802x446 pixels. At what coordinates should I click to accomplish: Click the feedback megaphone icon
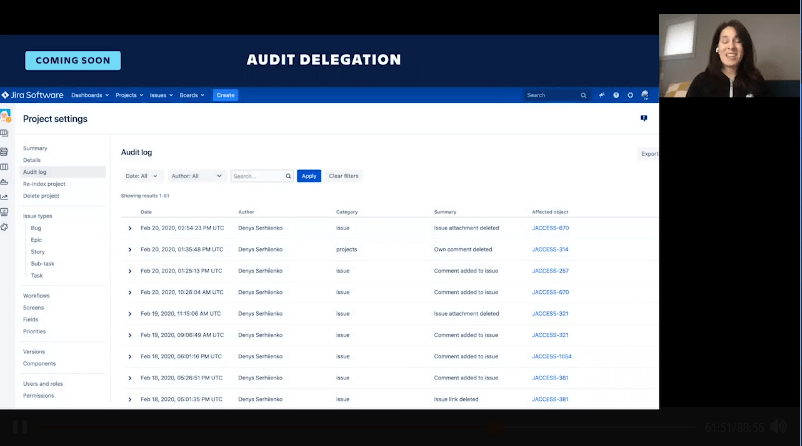point(602,95)
